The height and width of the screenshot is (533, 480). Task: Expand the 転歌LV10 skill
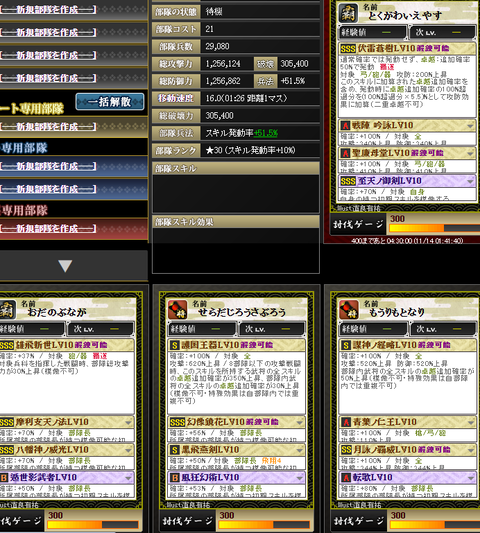click(470, 478)
